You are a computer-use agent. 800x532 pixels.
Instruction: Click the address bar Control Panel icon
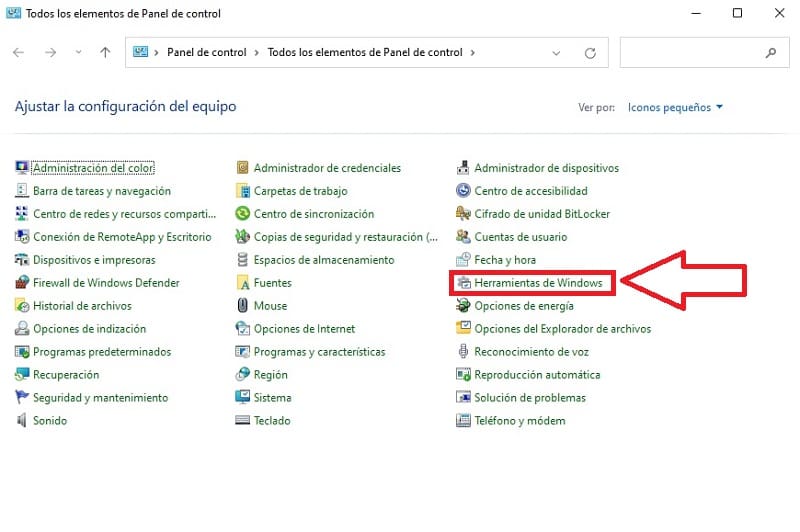coord(140,52)
